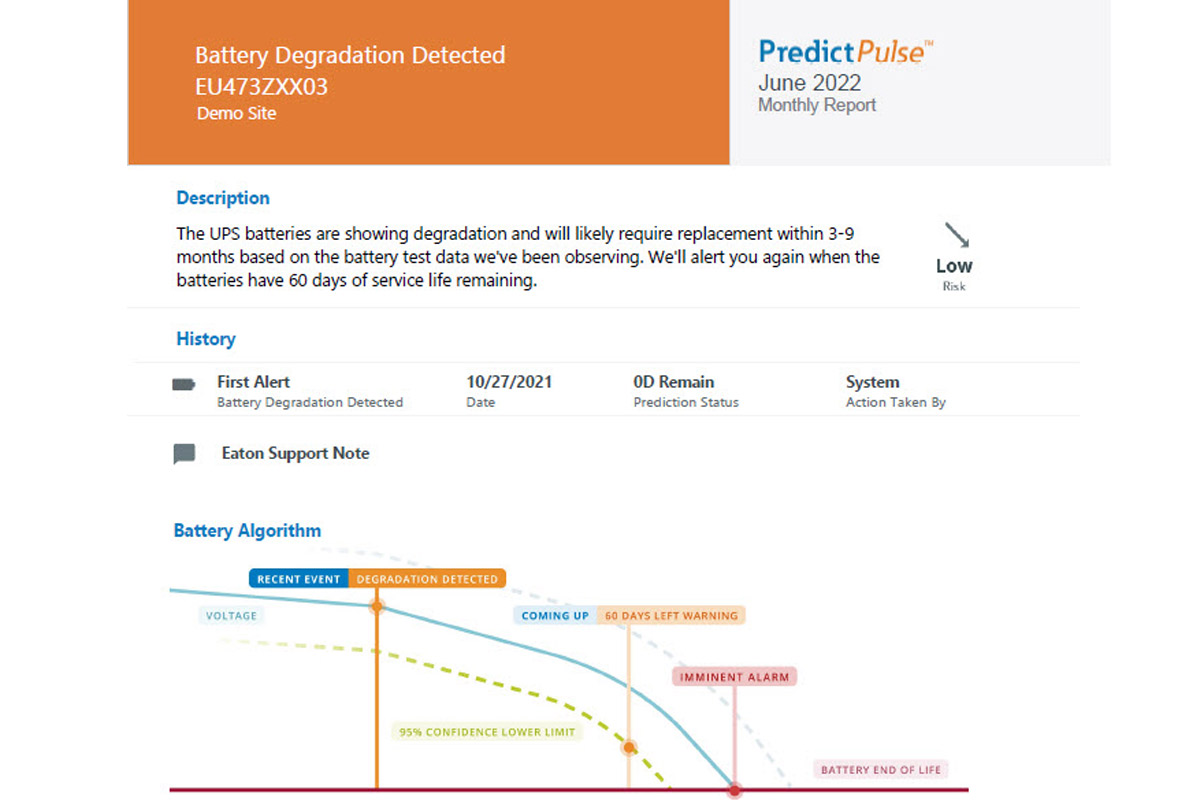Click the orange Degradation Detected marker dot
1200x800 pixels.
click(377, 606)
